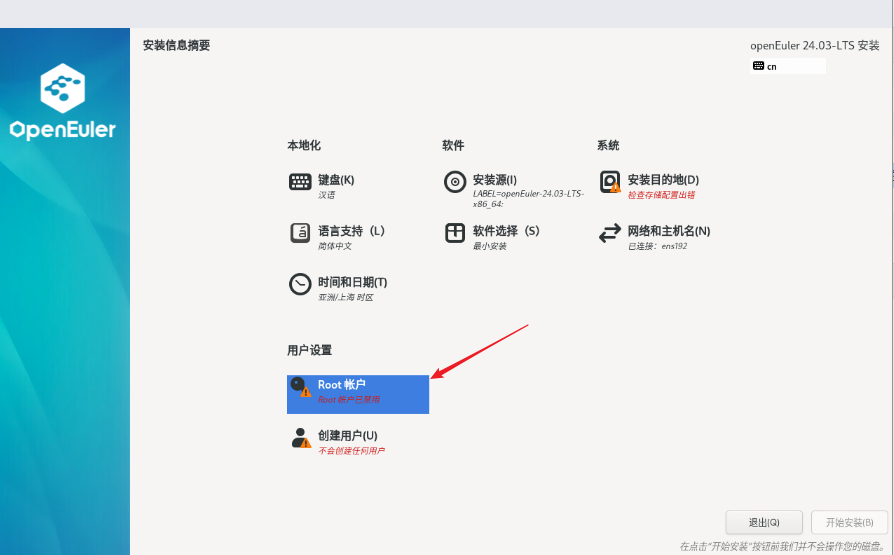Click the 安装信息摘要 heading
This screenshot has width=894, height=555.
click(176, 46)
